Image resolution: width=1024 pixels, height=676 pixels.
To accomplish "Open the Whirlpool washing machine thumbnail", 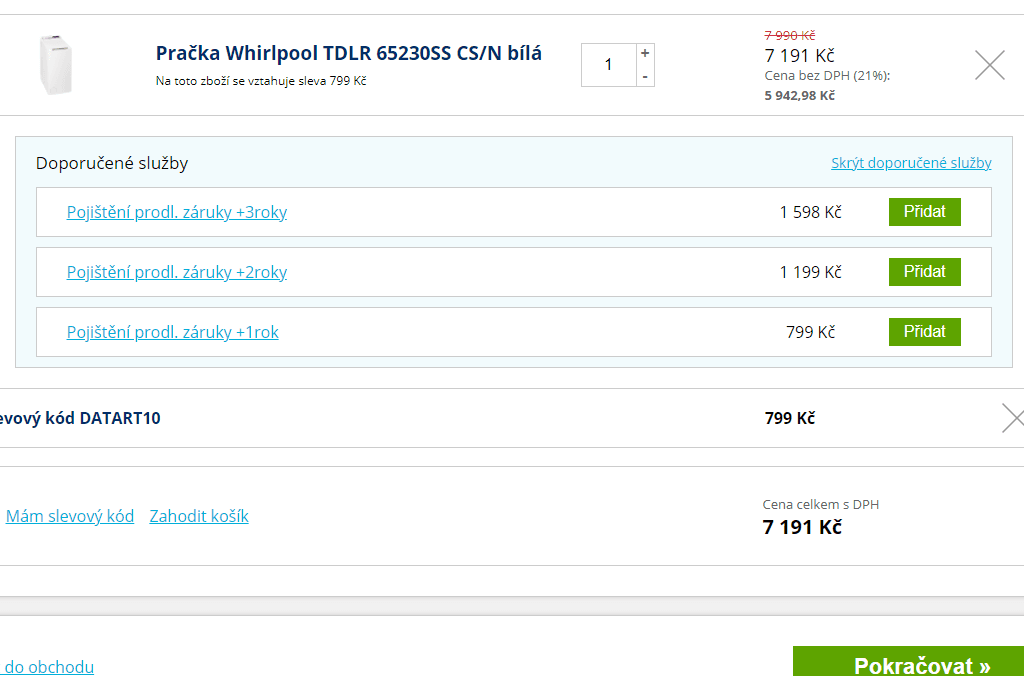I will (56, 65).
